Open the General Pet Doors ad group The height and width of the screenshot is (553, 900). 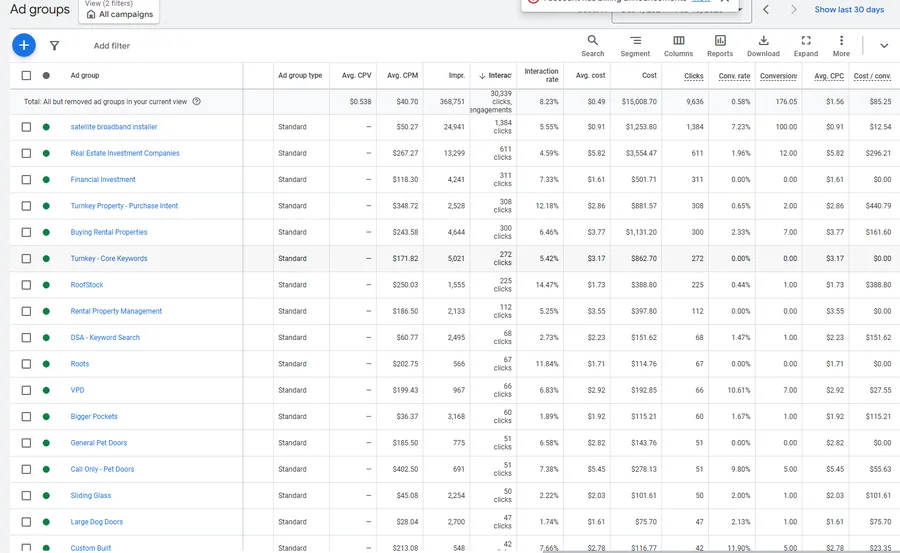click(99, 443)
